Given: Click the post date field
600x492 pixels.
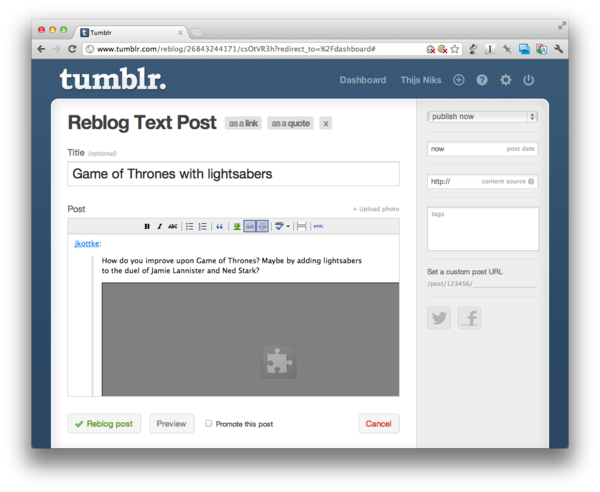Looking at the screenshot, I should click(483, 149).
